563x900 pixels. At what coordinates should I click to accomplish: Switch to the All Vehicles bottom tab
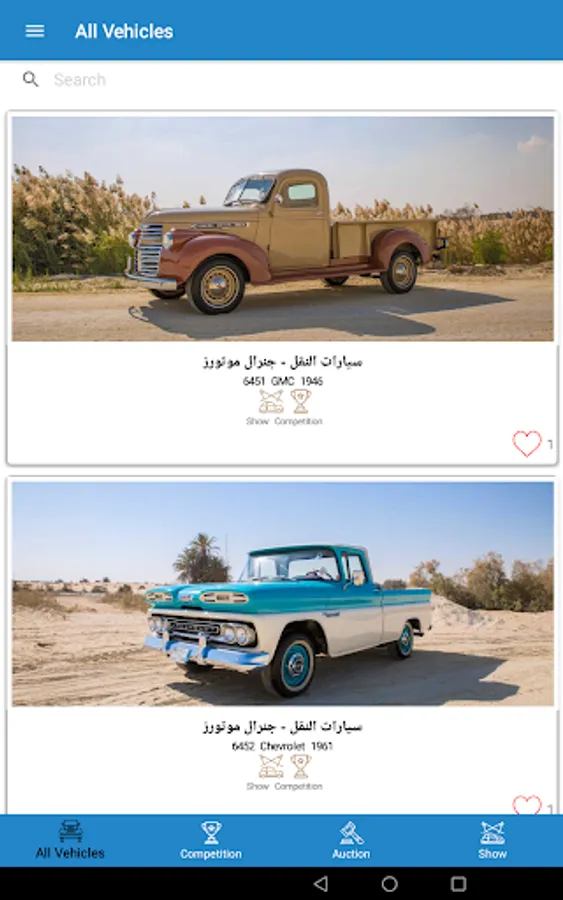(x=70, y=840)
